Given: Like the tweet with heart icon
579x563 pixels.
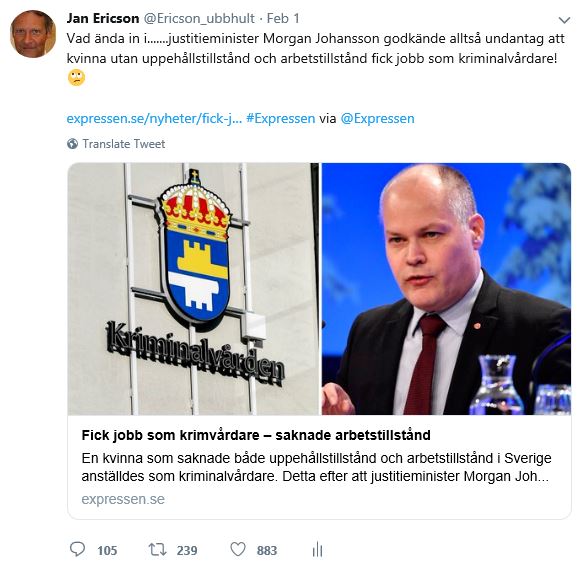Looking at the screenshot, I should [x=238, y=549].
